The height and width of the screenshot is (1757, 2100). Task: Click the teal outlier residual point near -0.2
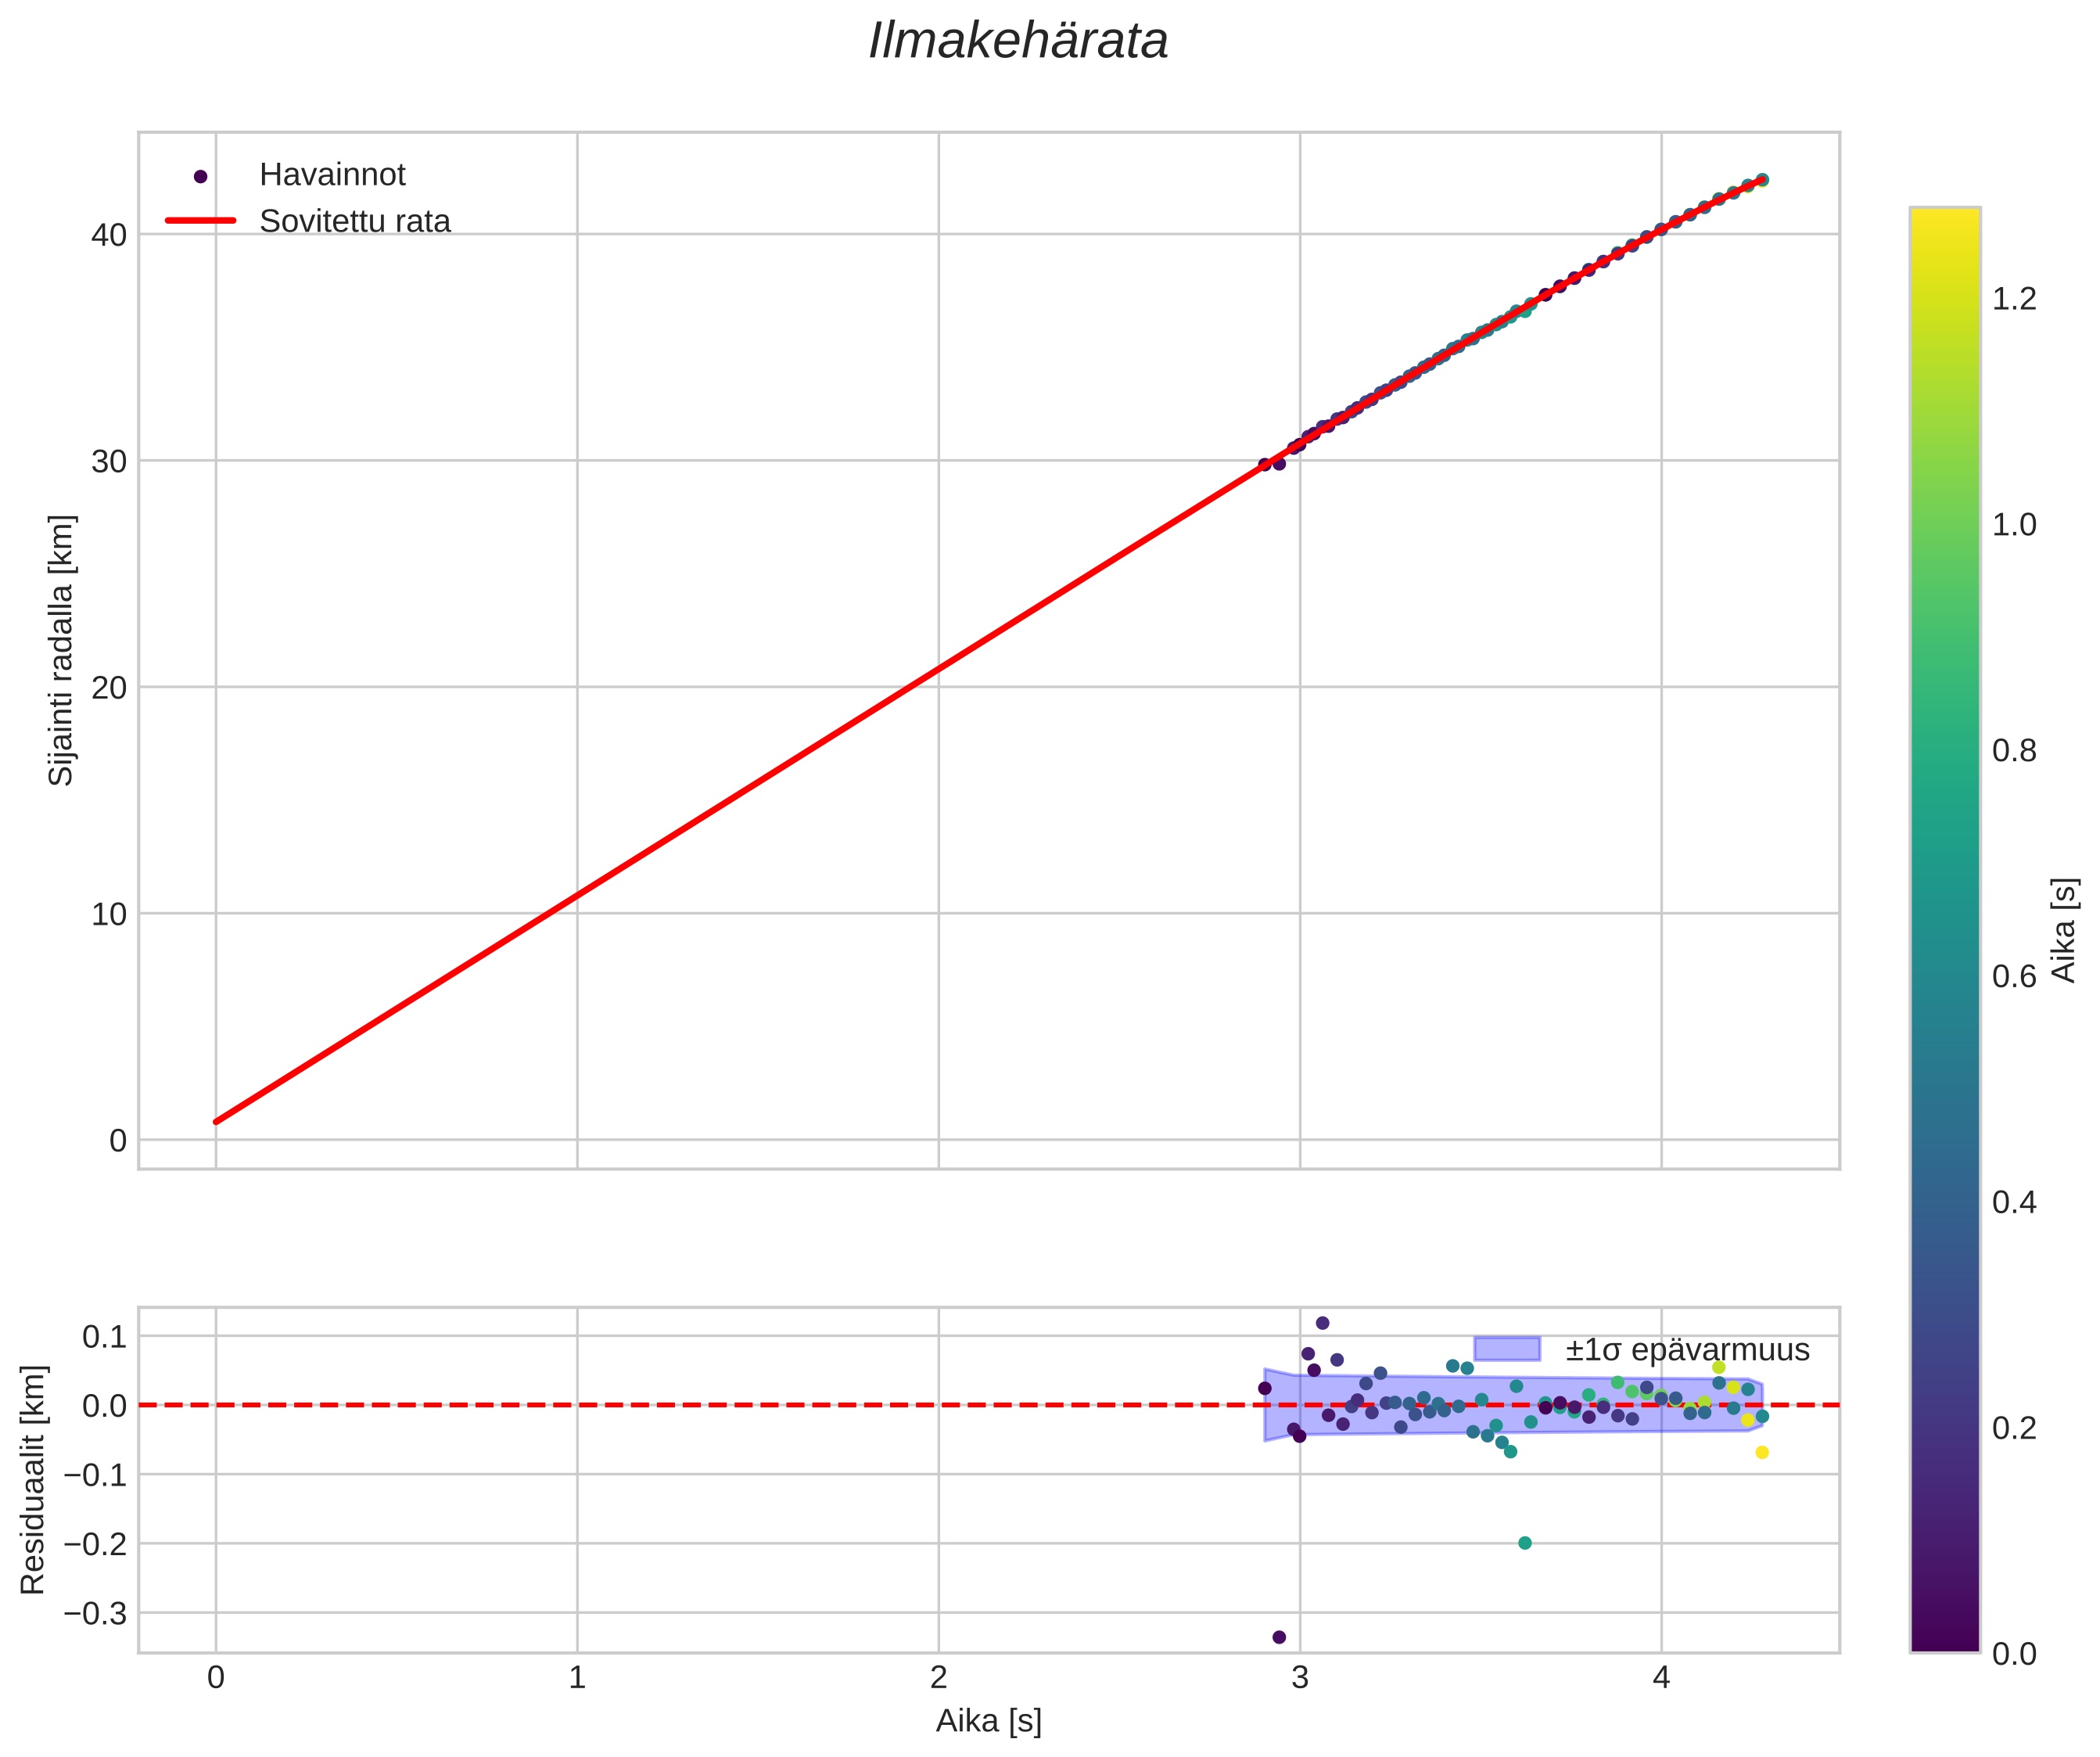click(x=1525, y=1543)
